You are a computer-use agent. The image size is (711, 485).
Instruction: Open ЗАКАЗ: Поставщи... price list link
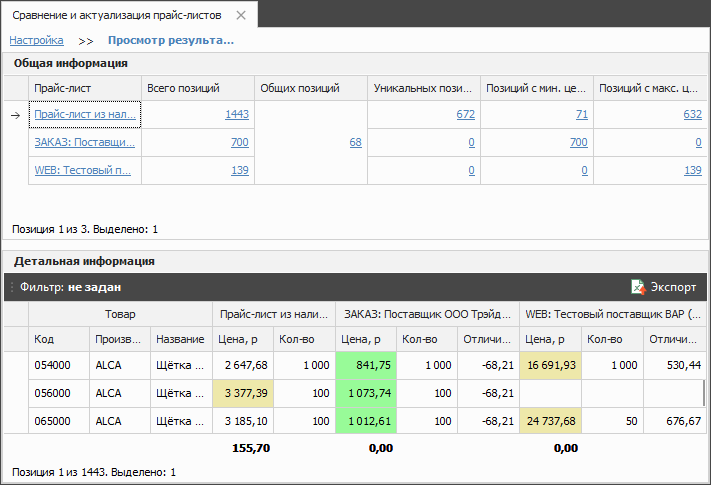(x=84, y=142)
